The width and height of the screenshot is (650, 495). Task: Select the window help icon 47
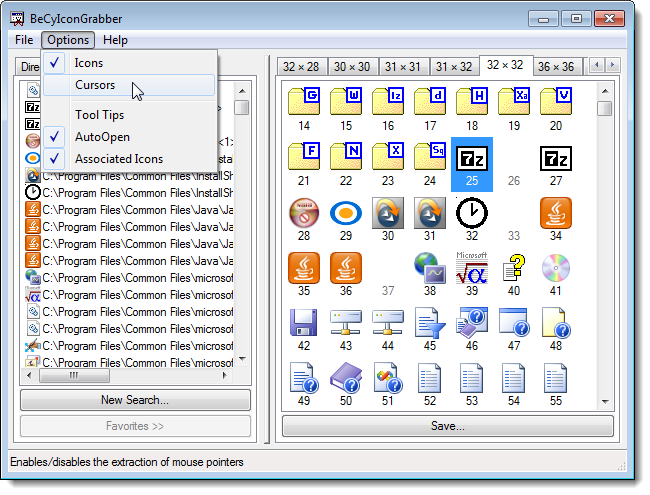(514, 323)
